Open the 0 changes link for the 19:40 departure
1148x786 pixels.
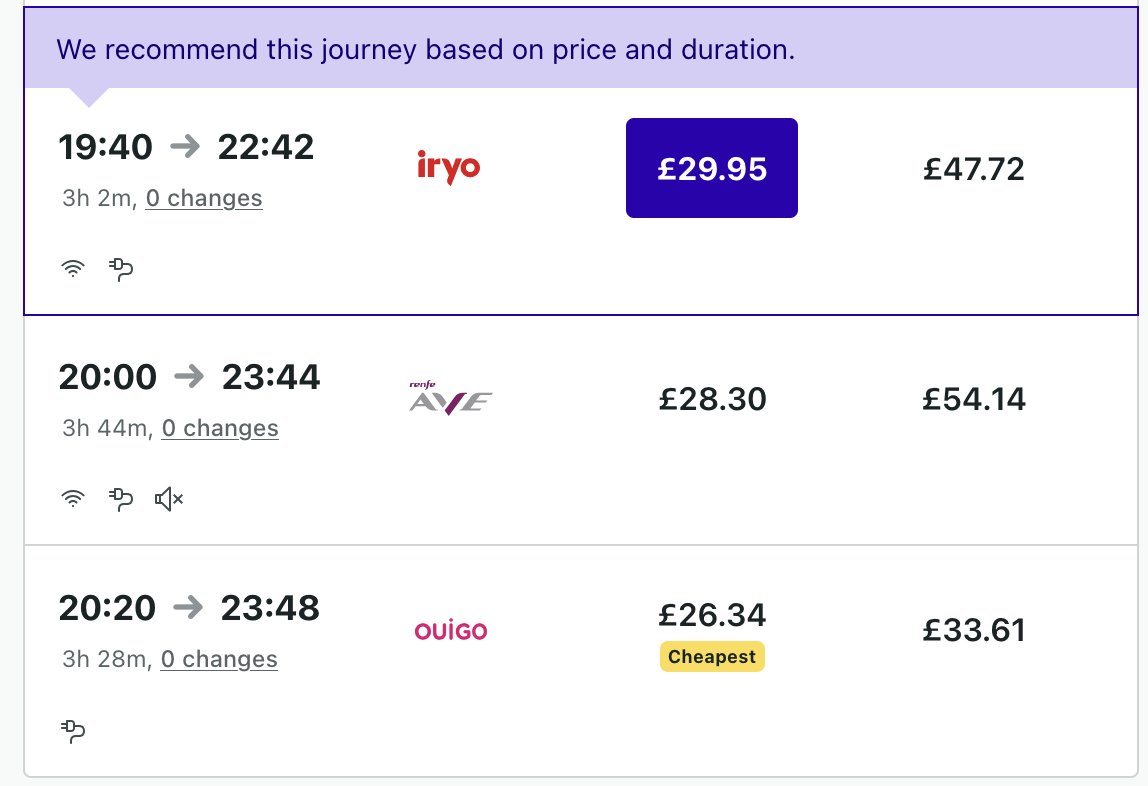point(204,198)
